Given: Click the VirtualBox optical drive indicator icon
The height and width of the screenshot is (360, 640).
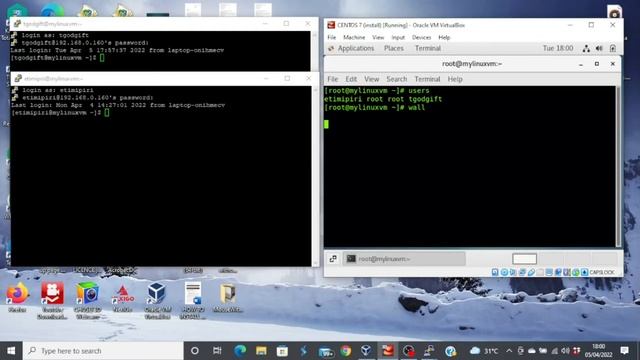Looking at the screenshot, I should click(504, 272).
